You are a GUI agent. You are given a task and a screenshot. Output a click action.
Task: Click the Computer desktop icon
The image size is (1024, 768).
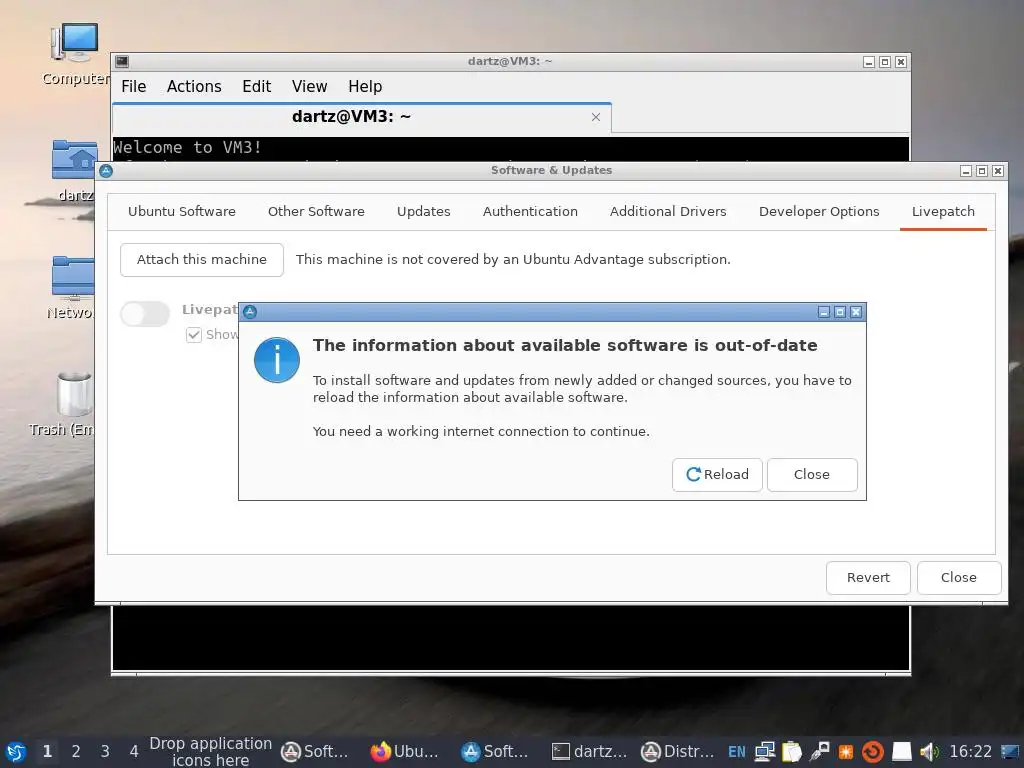point(75,54)
